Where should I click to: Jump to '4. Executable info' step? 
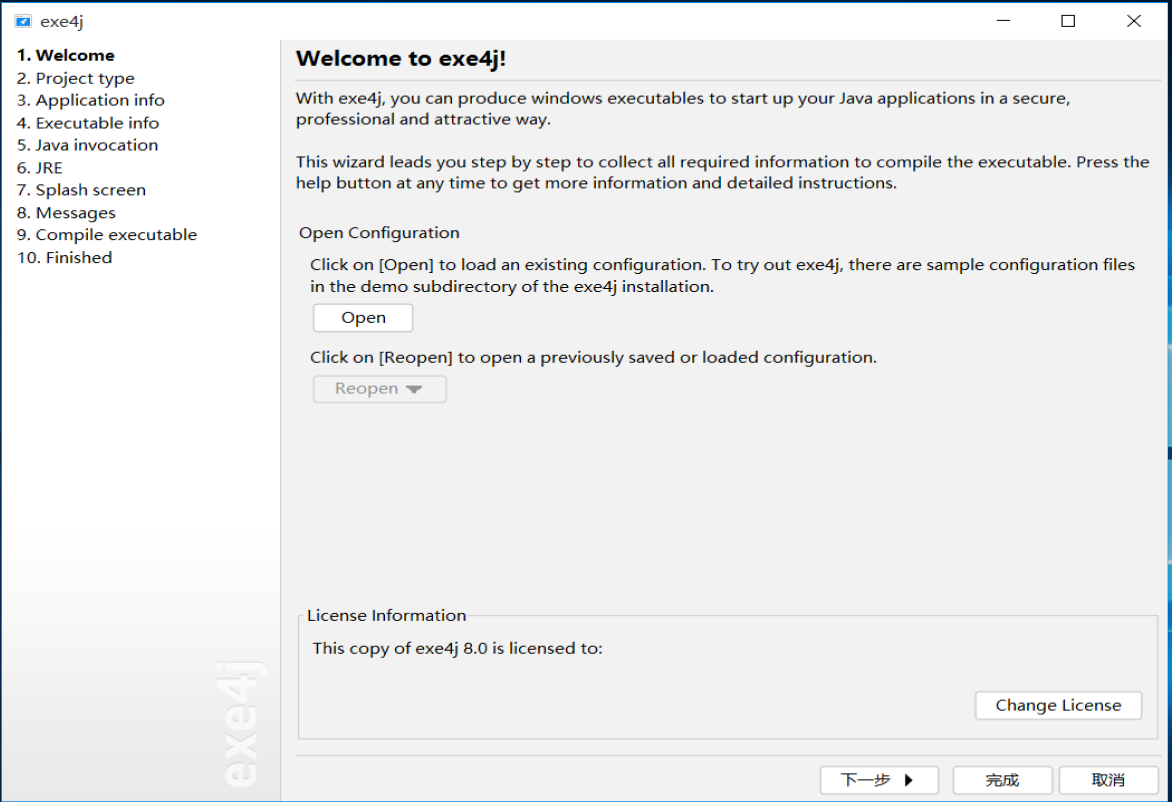click(87, 123)
